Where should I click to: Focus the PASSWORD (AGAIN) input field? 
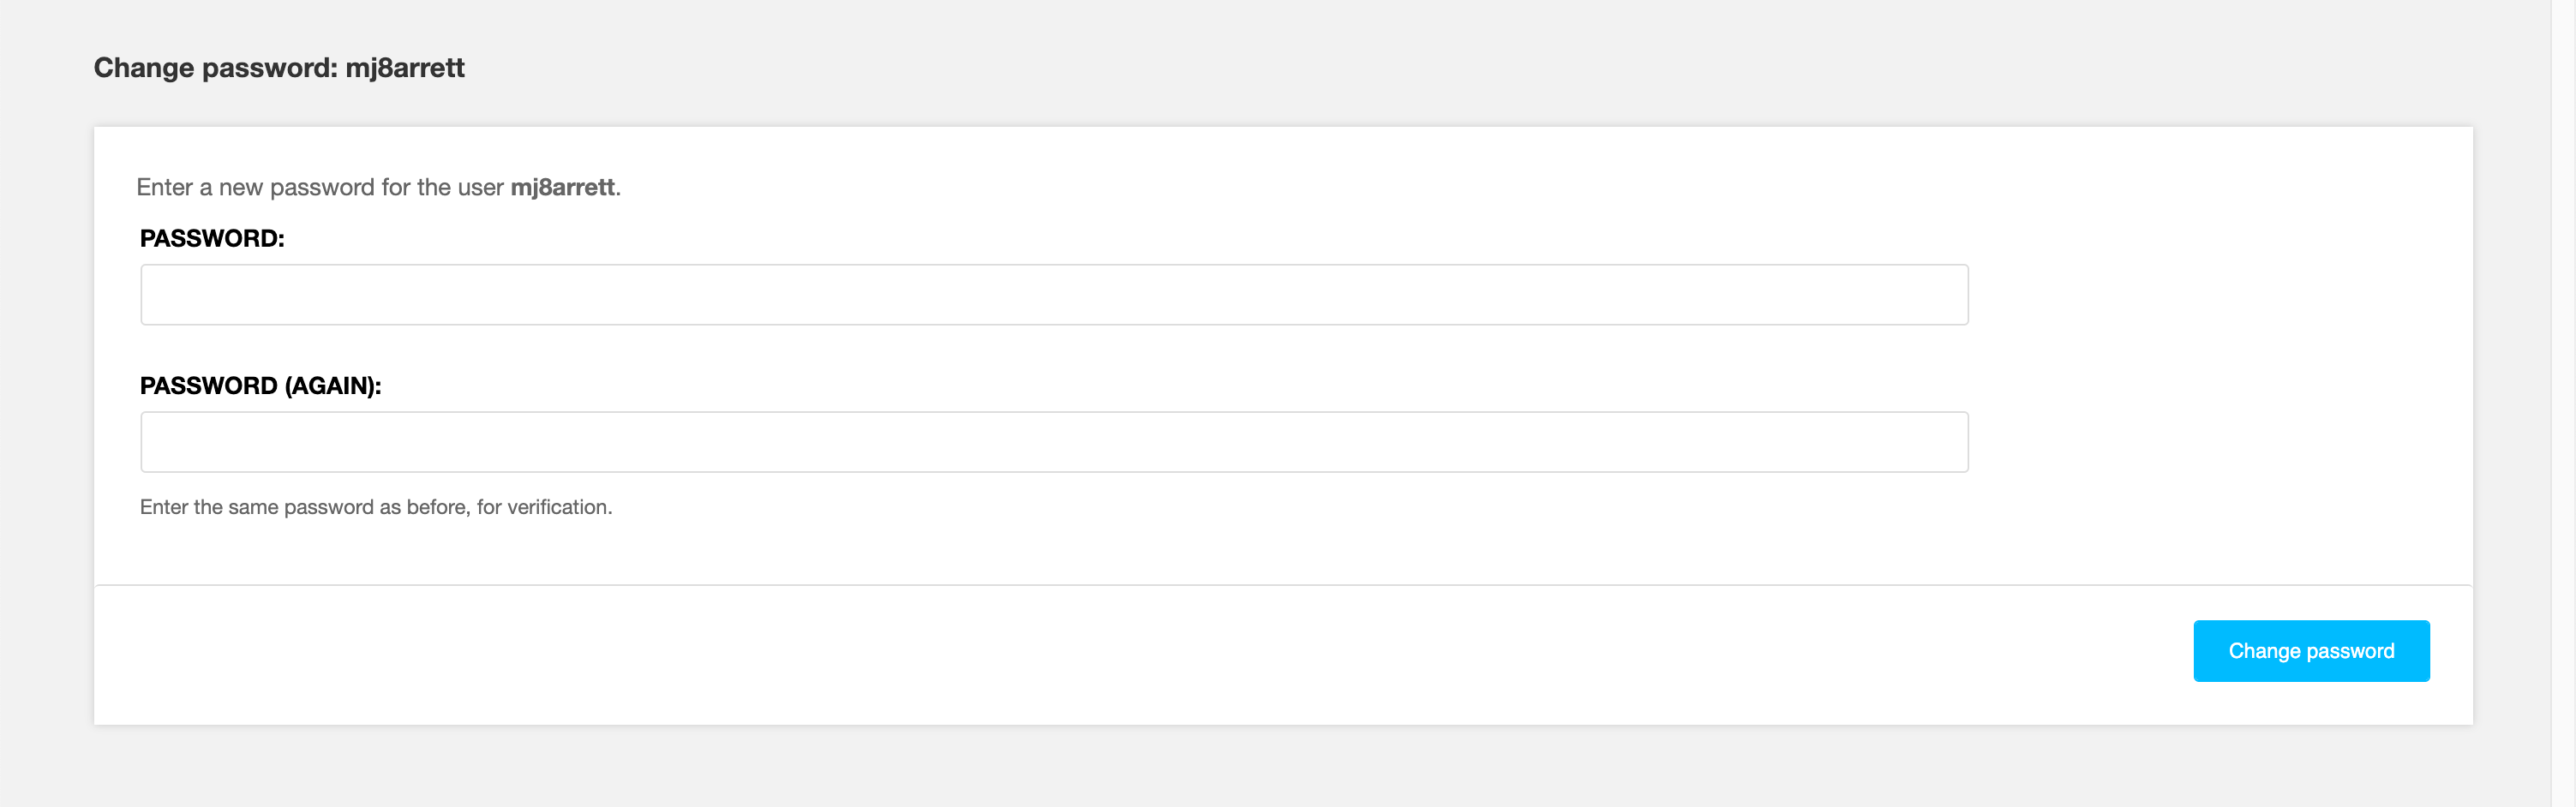point(1054,442)
